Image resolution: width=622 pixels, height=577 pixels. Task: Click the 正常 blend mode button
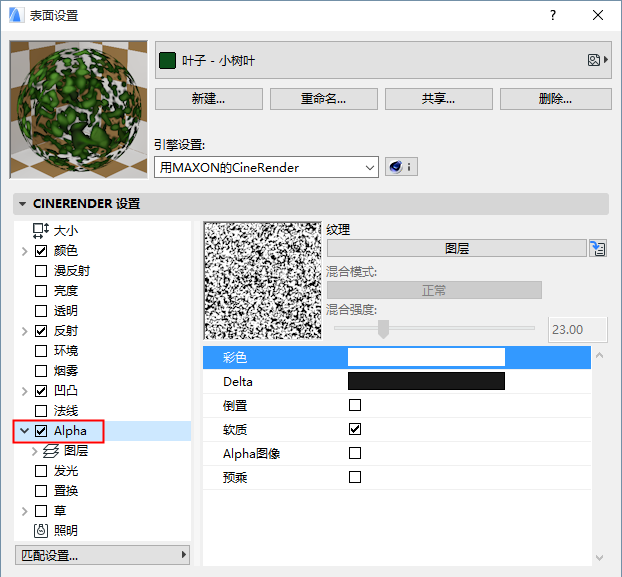434,290
